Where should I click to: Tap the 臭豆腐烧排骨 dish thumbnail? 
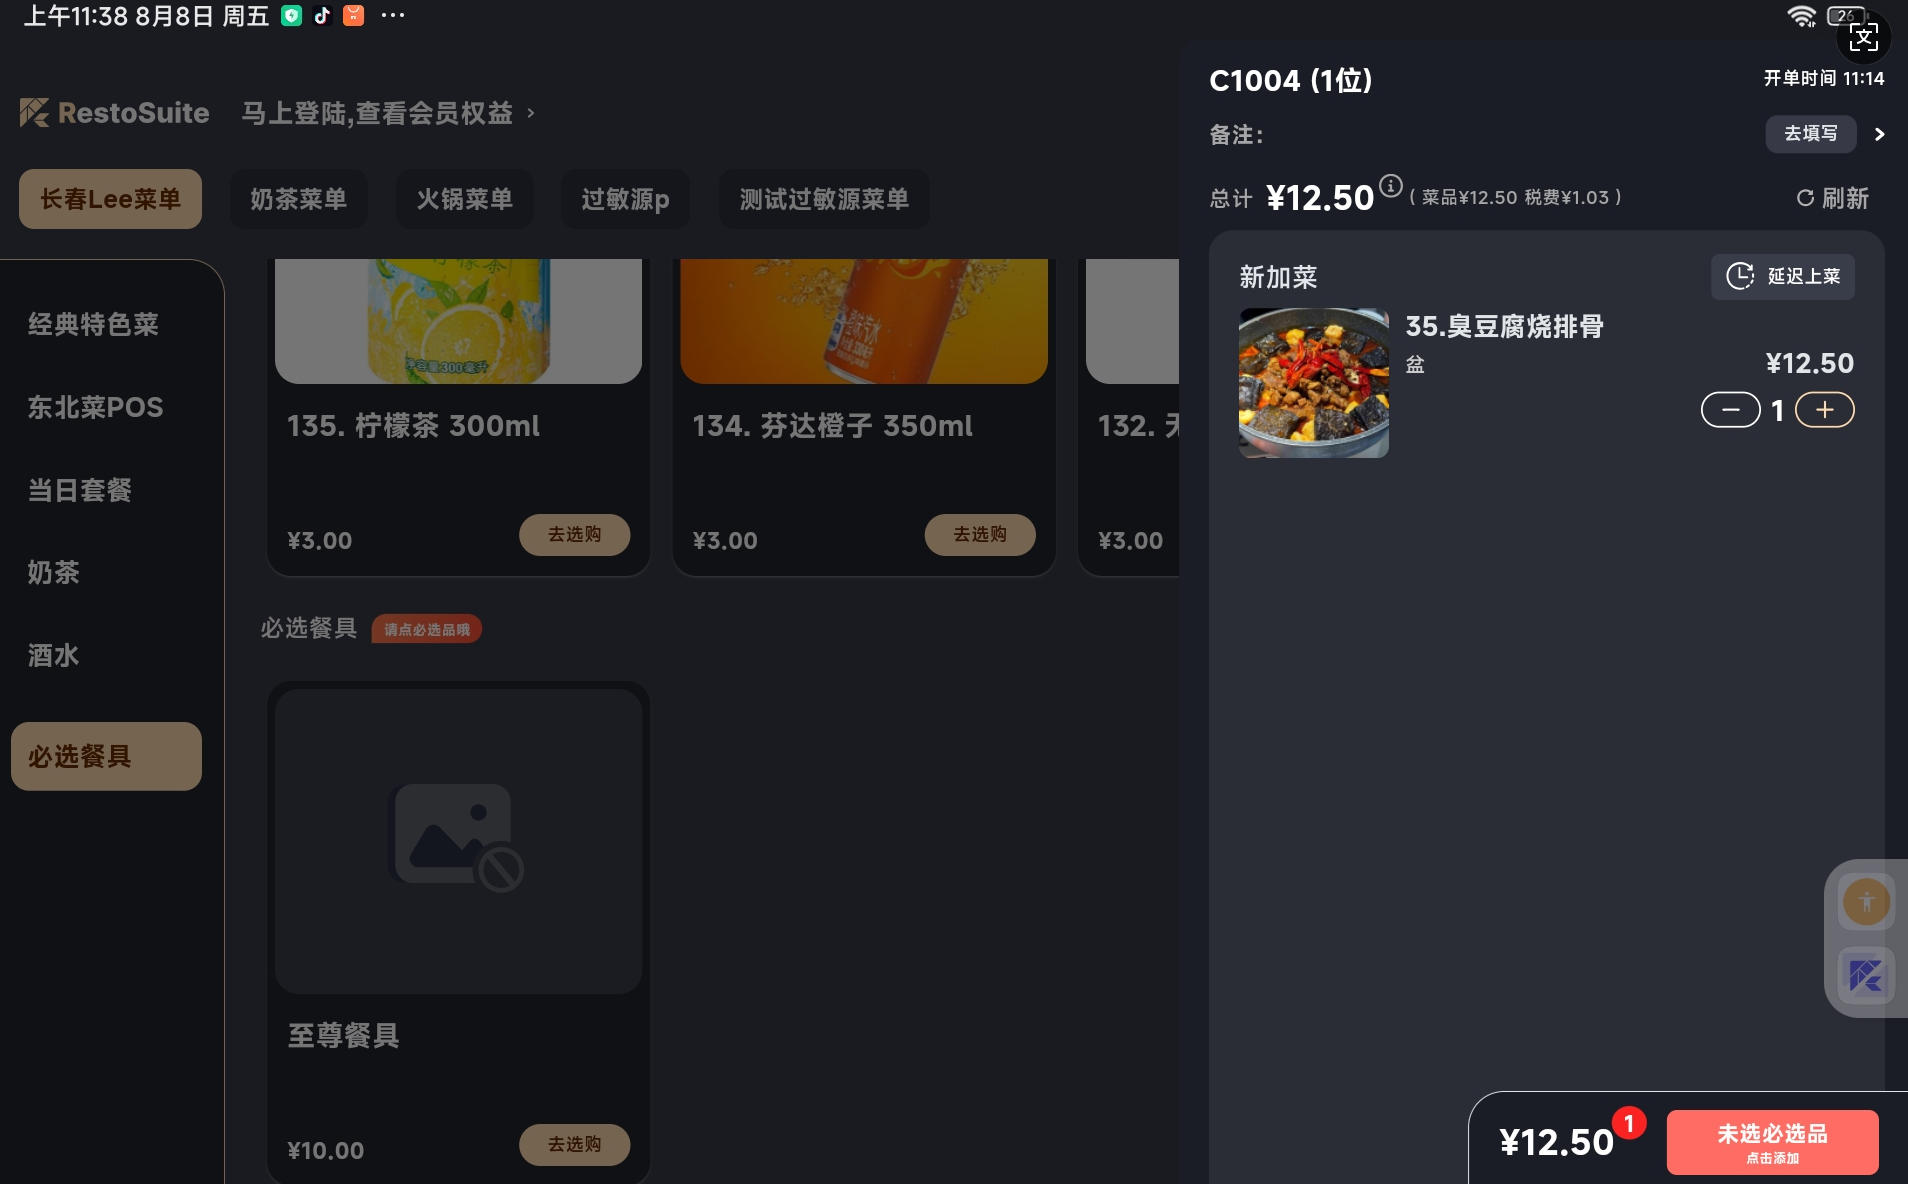point(1313,383)
